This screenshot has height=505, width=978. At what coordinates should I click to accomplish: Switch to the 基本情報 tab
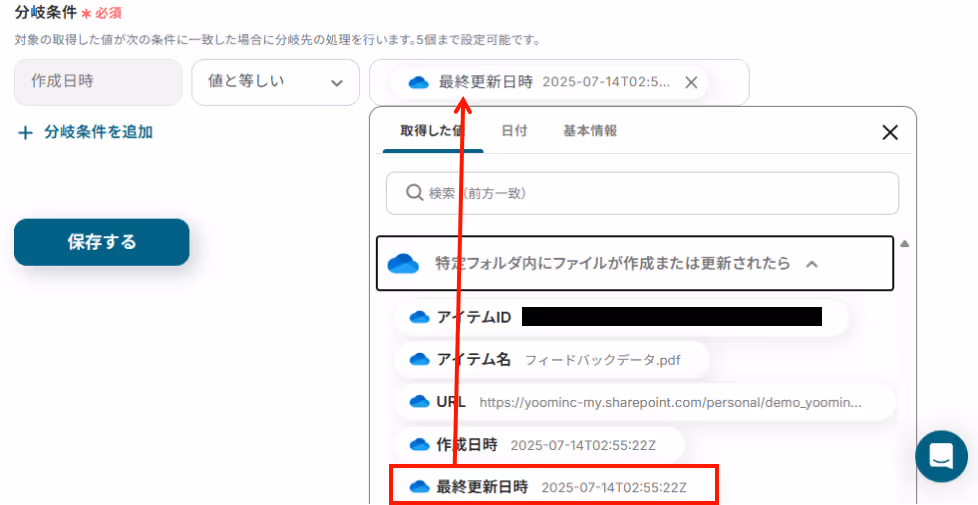tap(590, 131)
